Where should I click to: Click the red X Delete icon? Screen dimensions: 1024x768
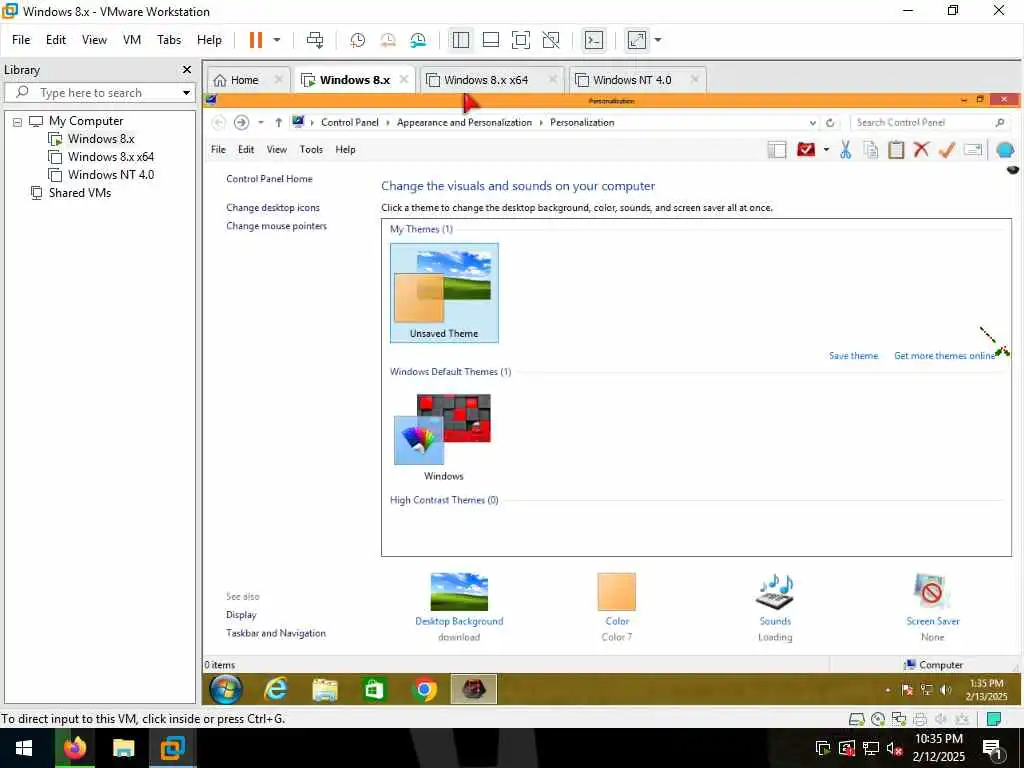coord(921,150)
